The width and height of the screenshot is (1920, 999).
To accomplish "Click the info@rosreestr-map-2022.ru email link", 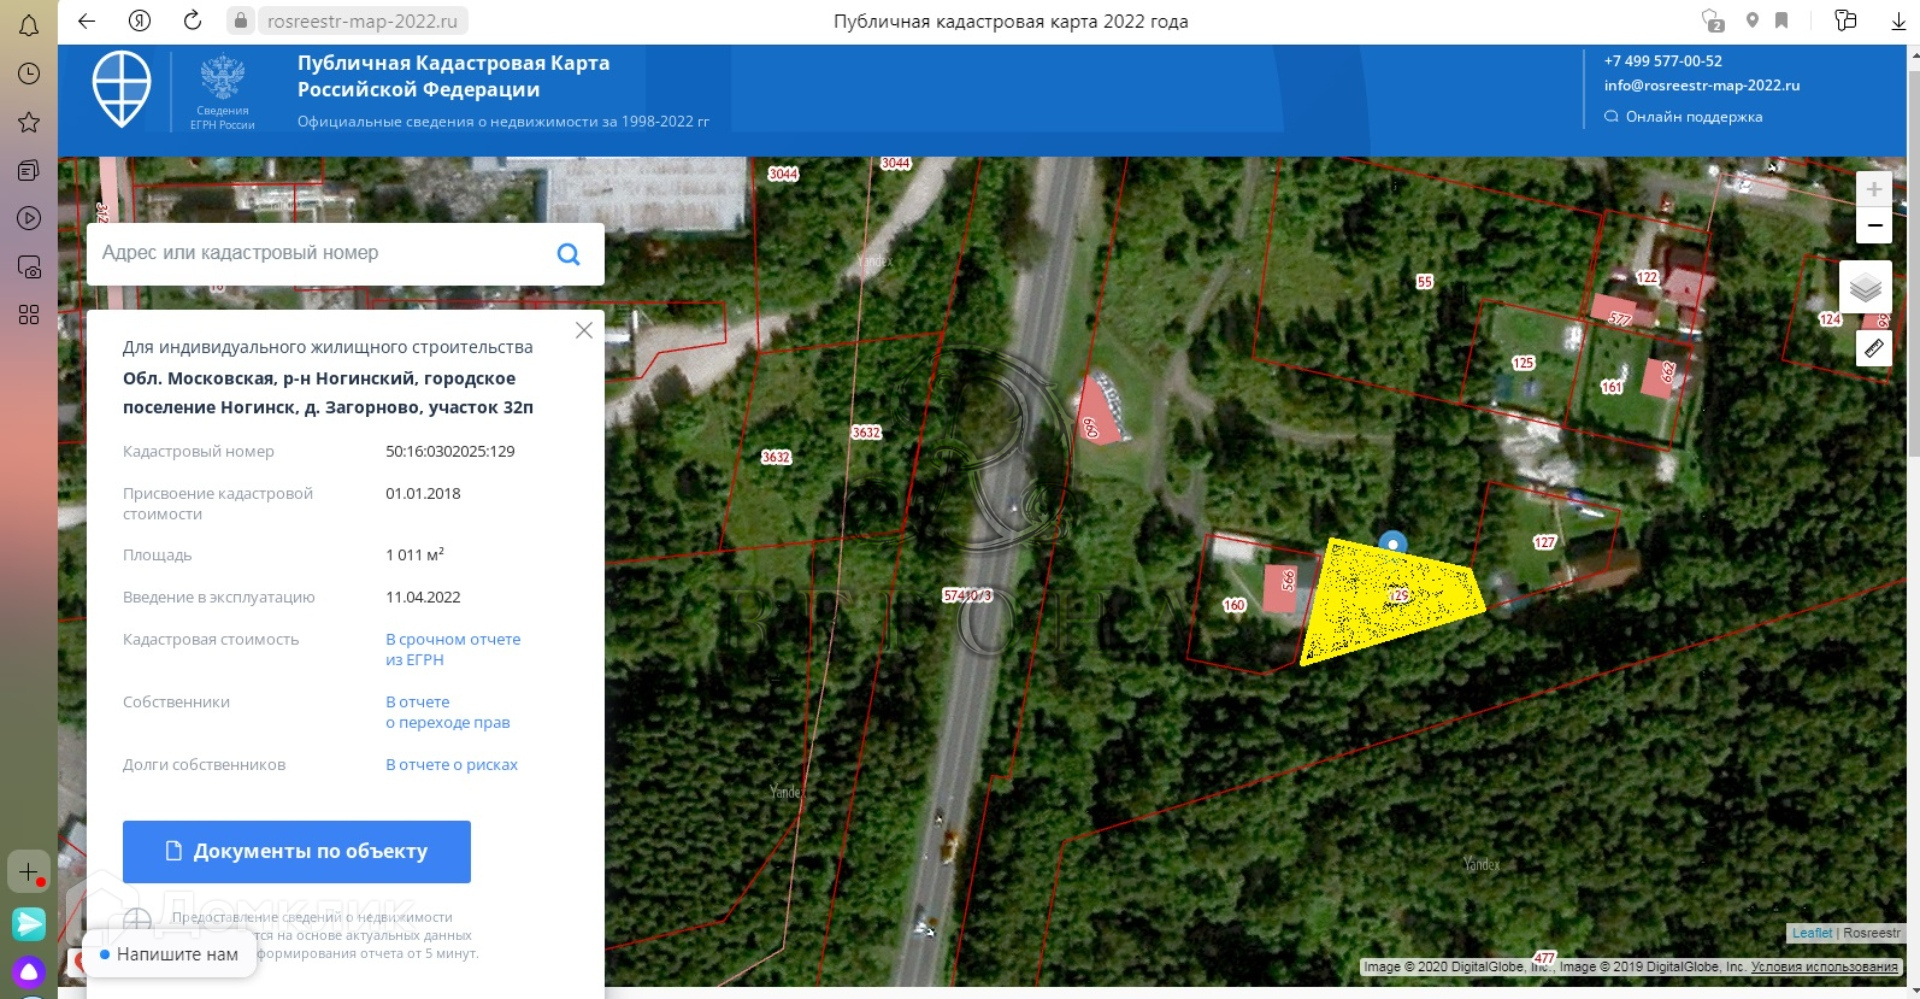I will 1702,86.
